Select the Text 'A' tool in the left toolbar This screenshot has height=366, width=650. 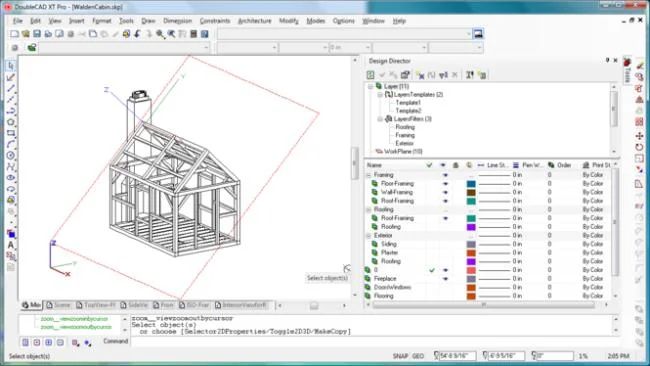[11, 245]
